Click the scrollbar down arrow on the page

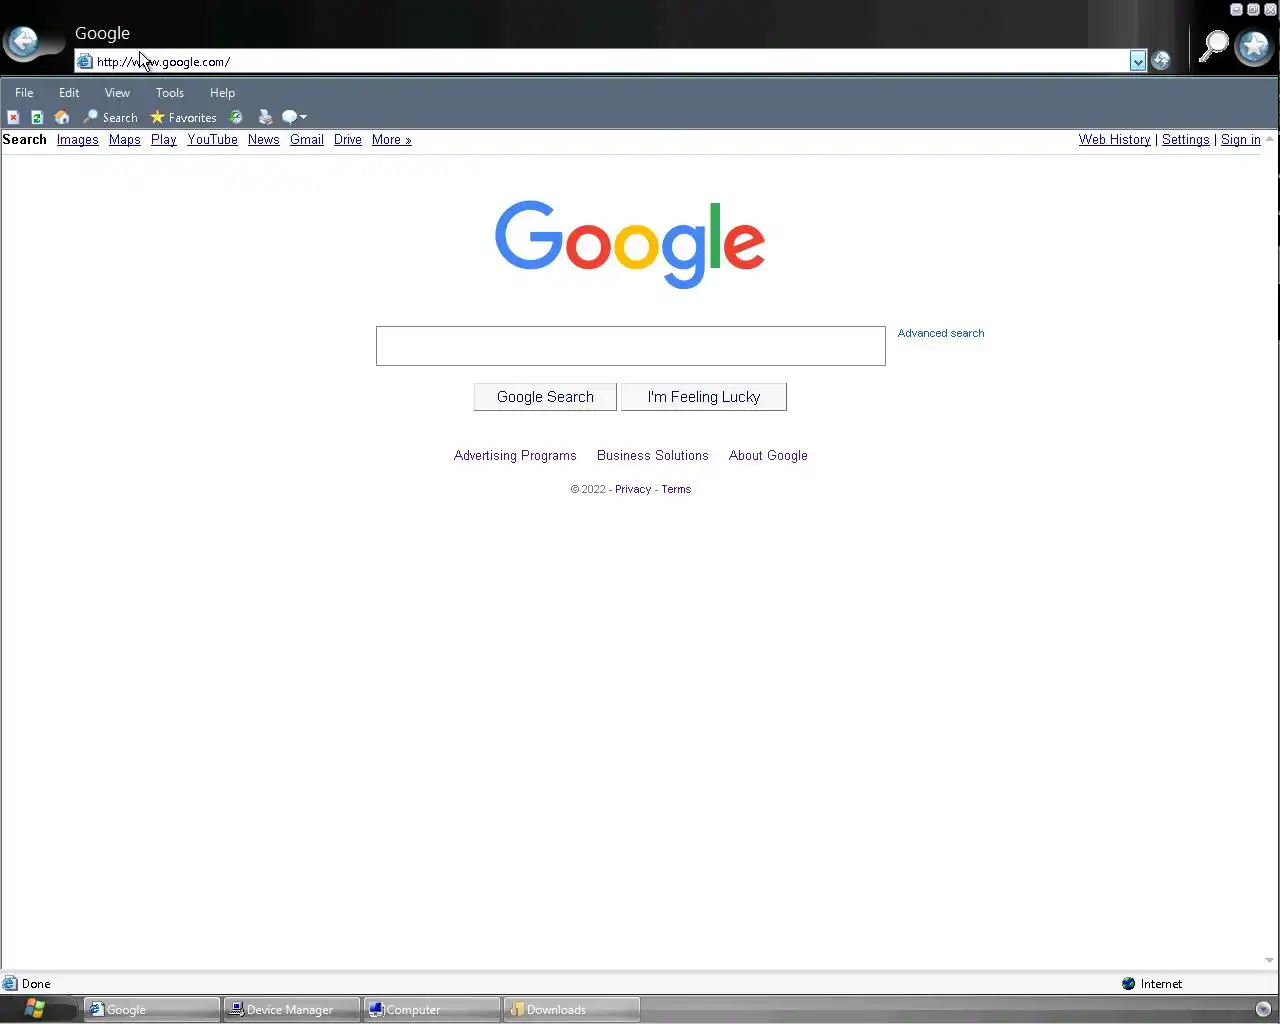pos(1270,961)
